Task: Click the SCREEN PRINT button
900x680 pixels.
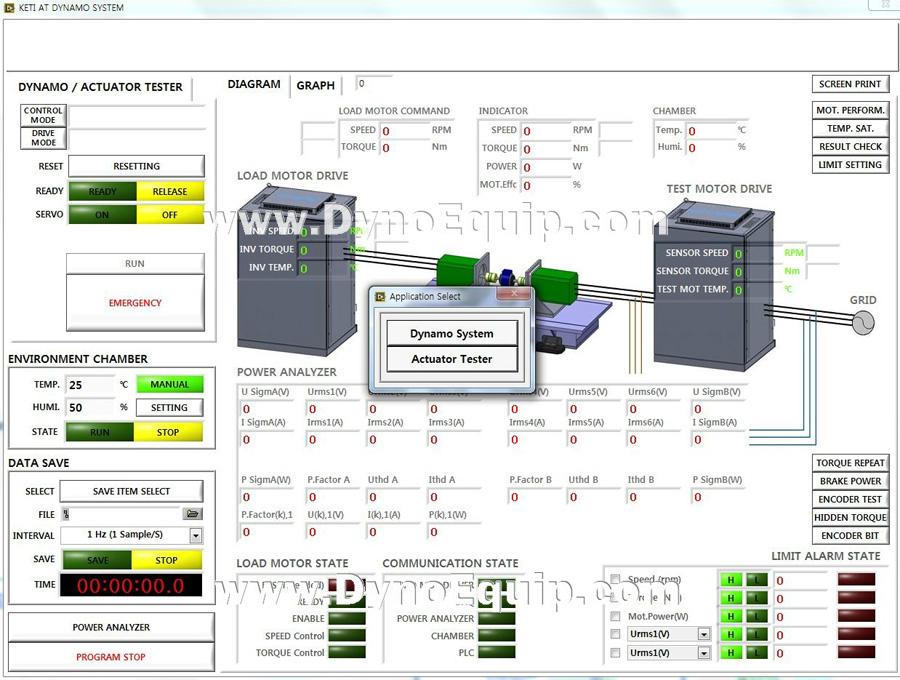Action: tap(850, 85)
